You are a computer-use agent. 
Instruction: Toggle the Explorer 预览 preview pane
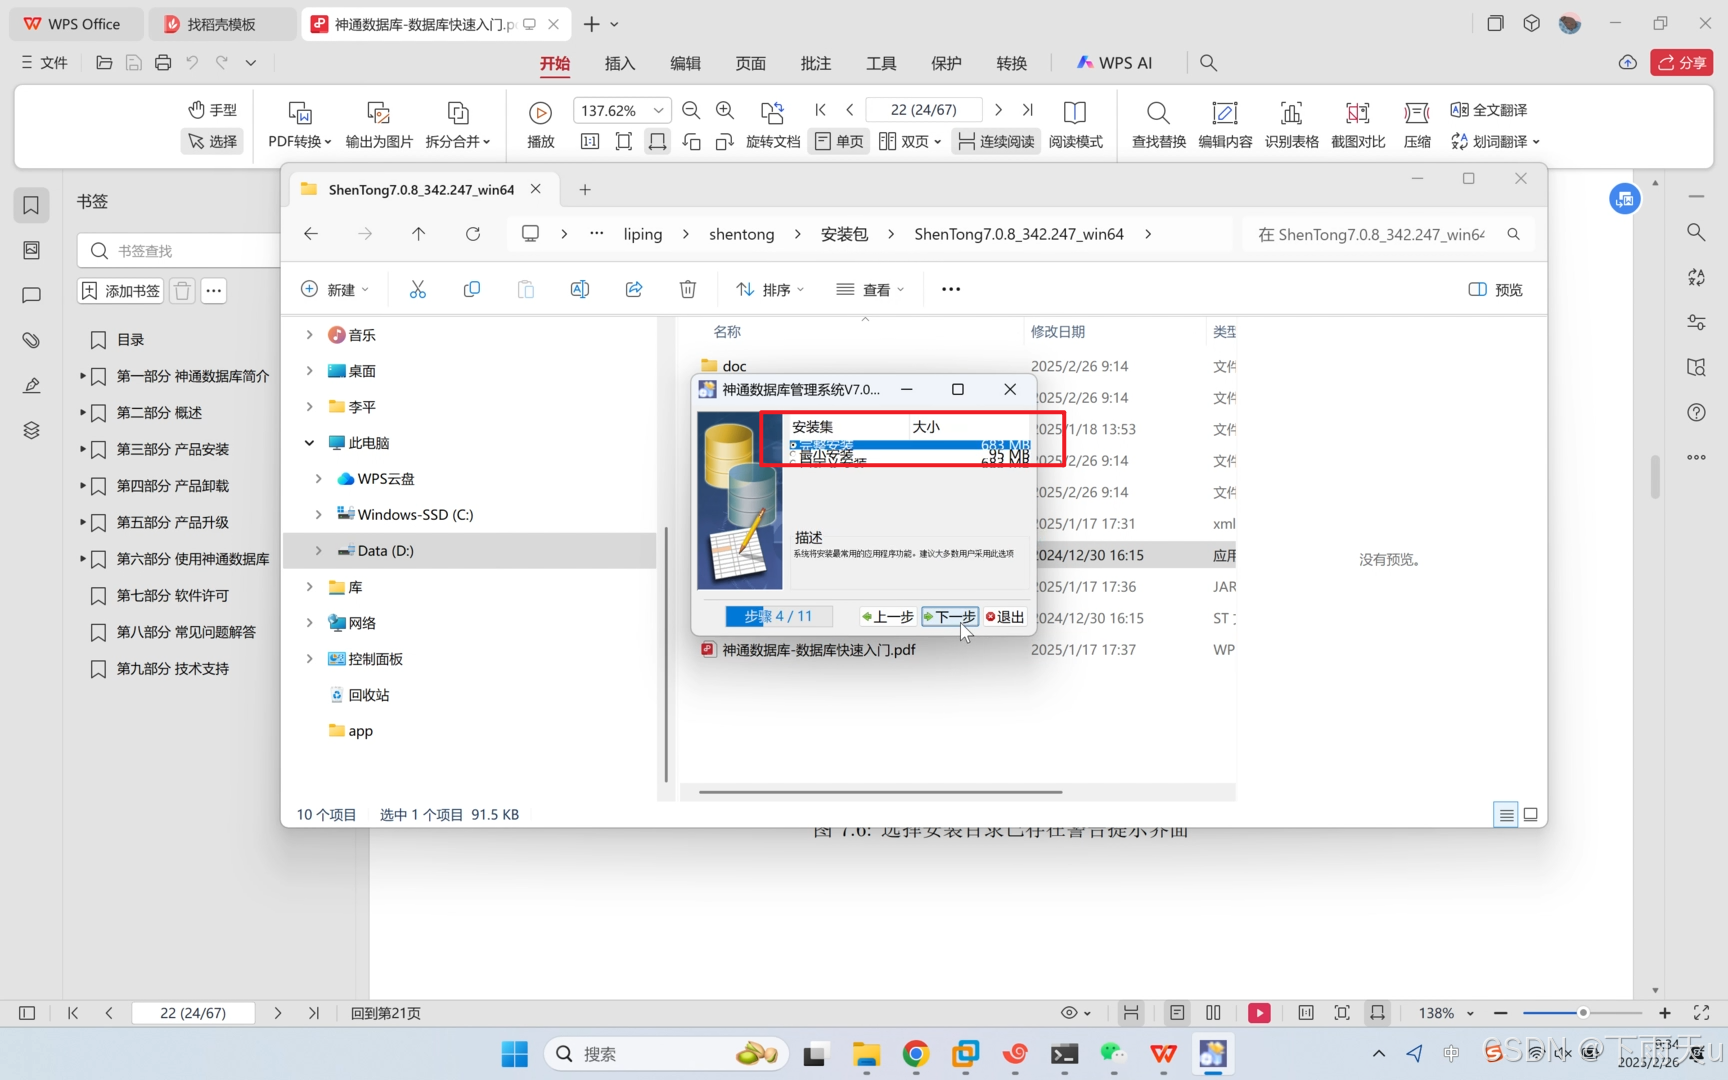pos(1495,289)
